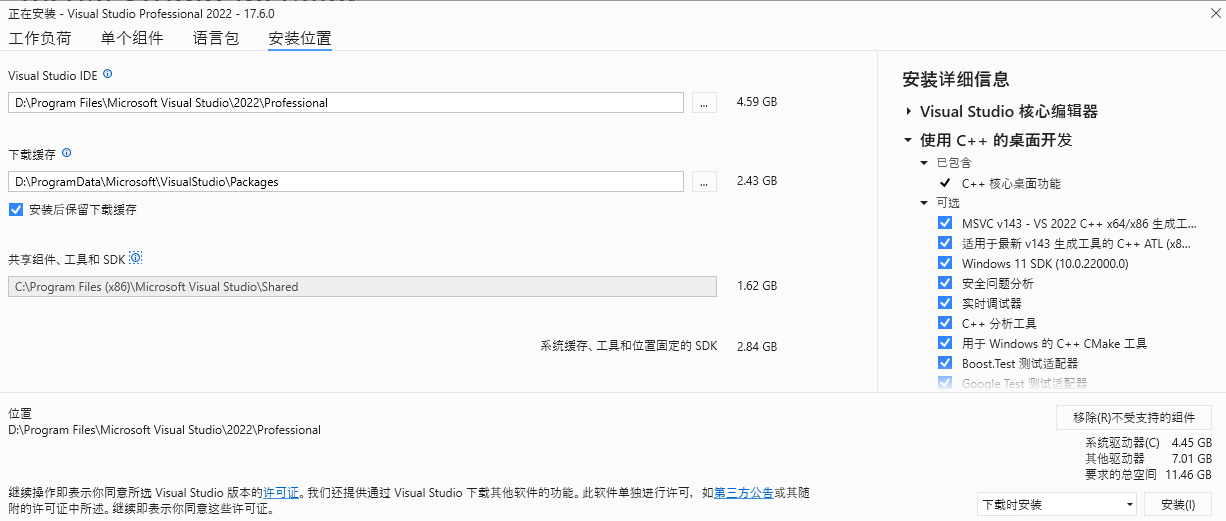
Task: Click the location path text under 位置
Action: click(165, 430)
